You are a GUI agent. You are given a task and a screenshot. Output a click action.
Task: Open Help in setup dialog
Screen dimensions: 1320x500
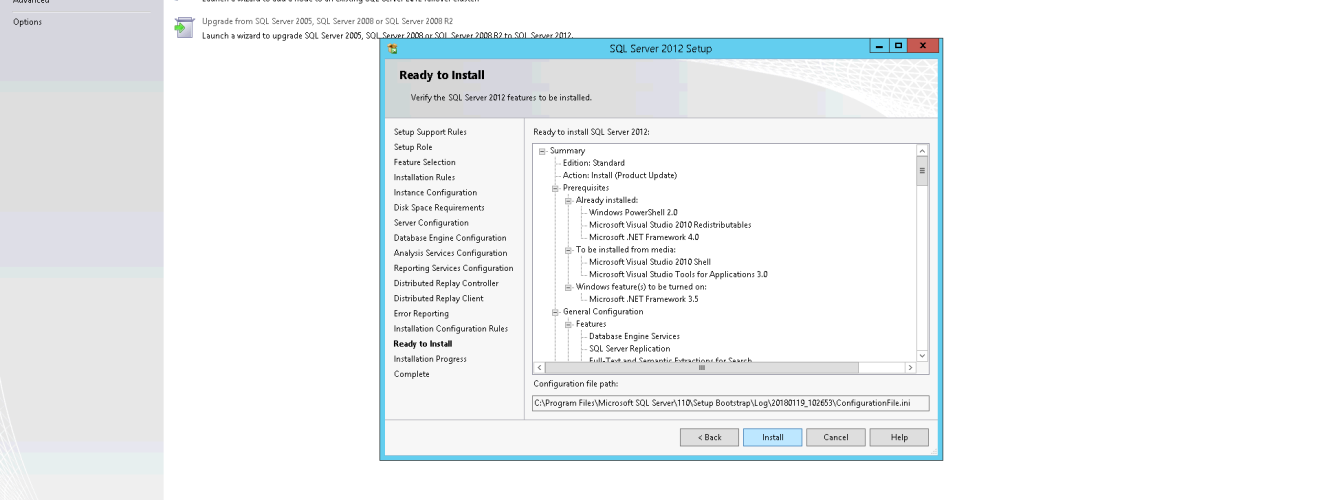(899, 438)
